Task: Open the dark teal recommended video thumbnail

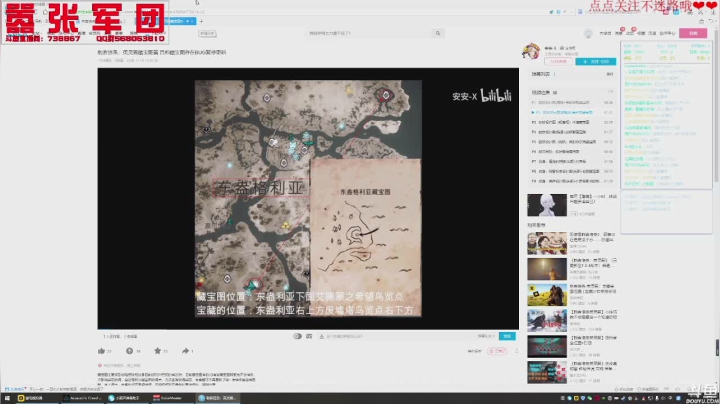Action: pos(547,346)
